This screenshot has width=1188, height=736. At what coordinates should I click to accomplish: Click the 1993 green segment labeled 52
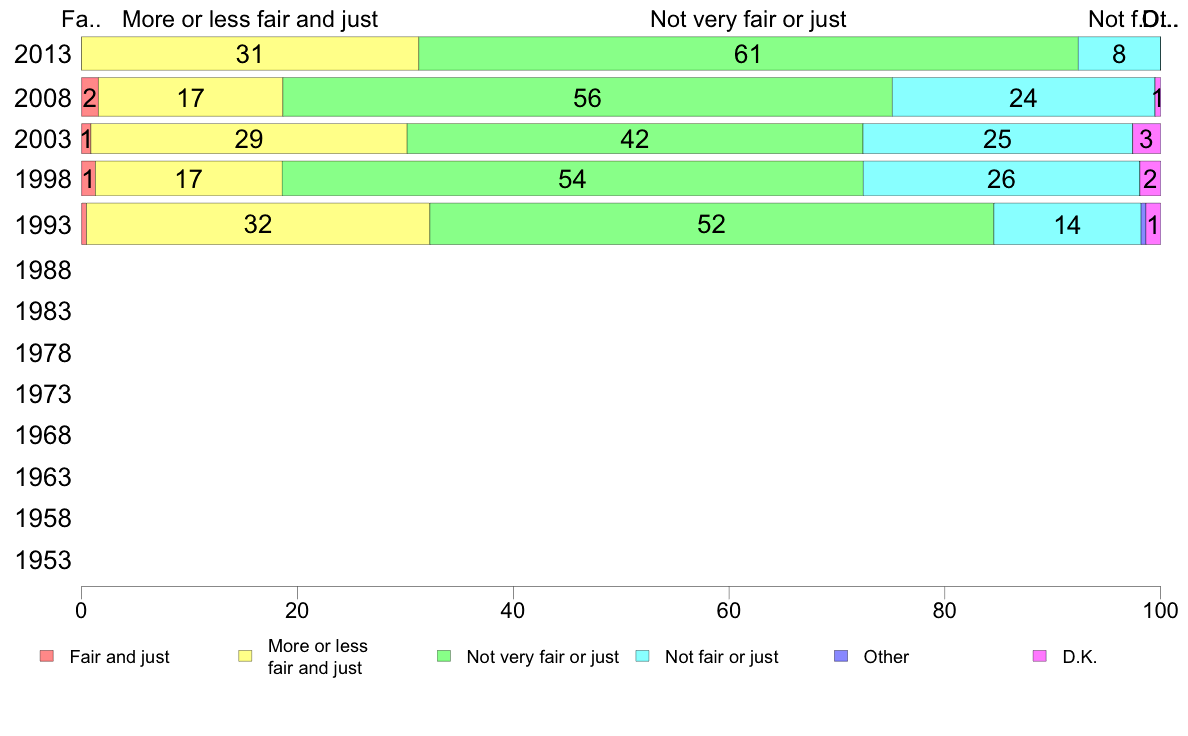point(711,224)
